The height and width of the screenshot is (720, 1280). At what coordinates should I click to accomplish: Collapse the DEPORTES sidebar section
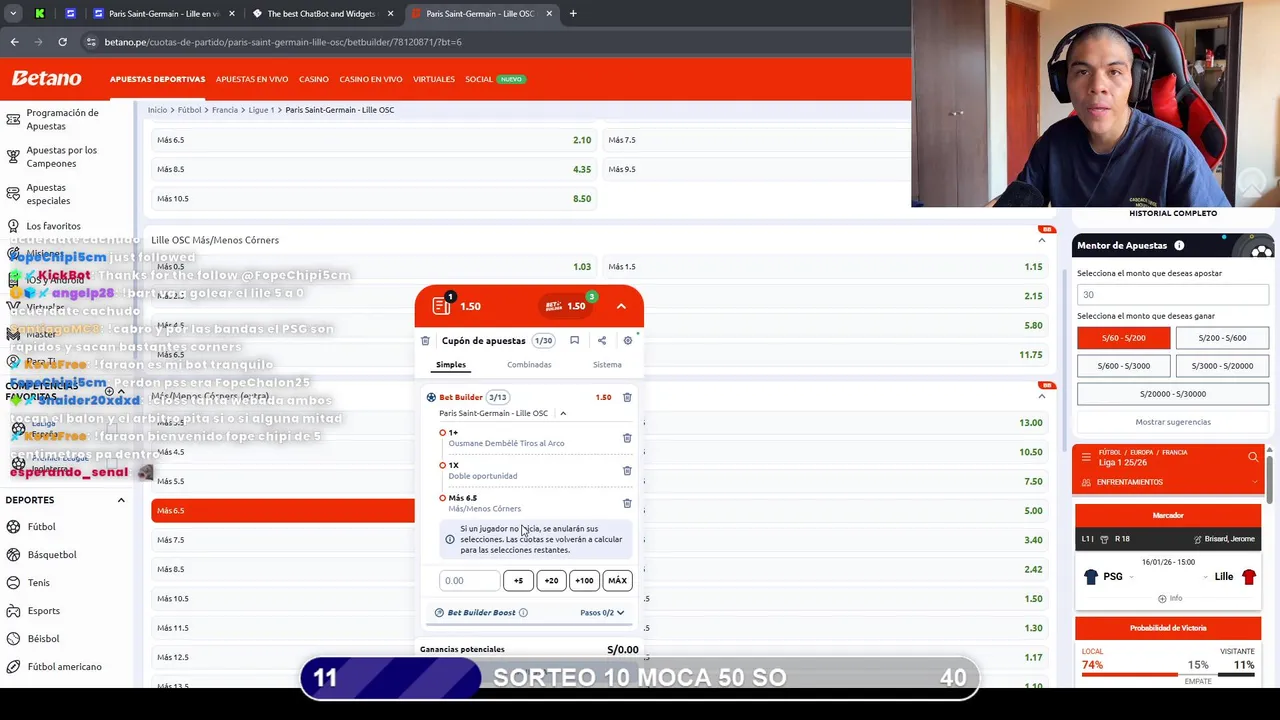(121, 500)
